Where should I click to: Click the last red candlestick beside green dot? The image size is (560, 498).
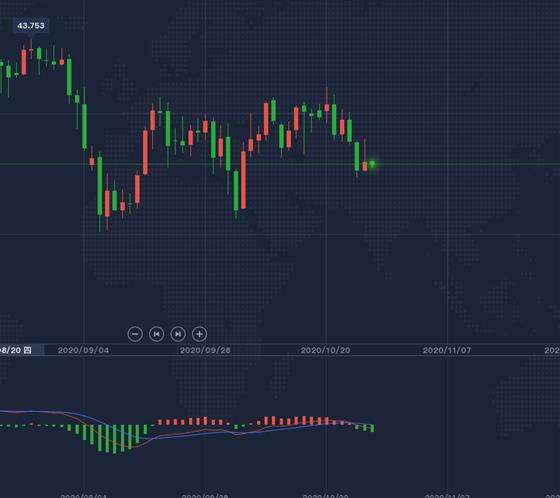365,166
